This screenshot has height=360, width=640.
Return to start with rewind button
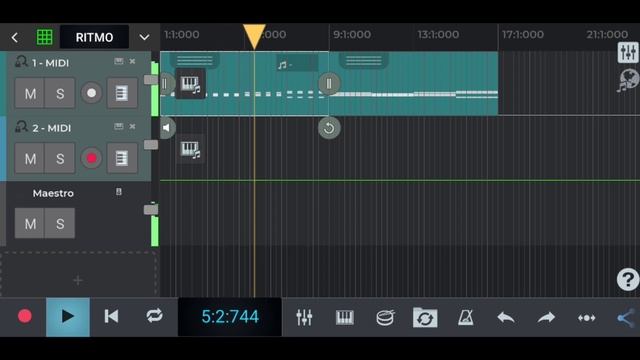point(111,316)
